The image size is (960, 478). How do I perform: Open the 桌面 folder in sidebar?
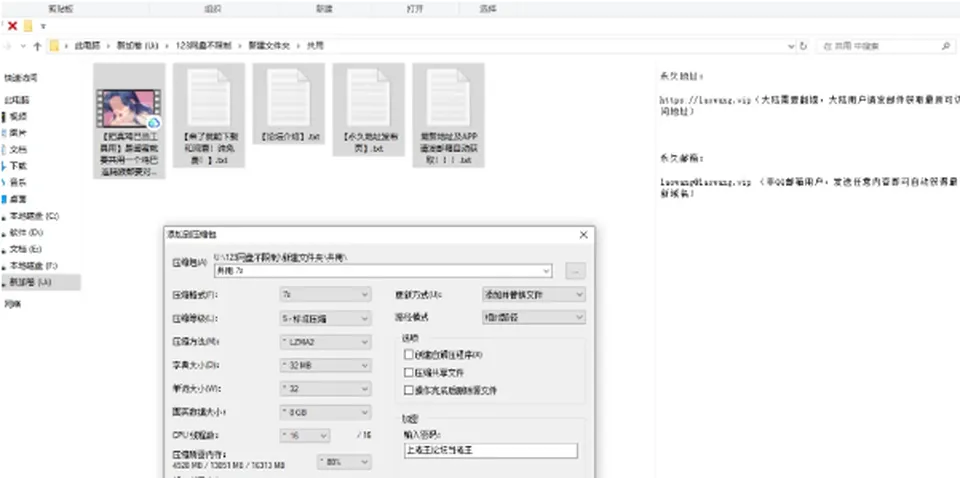click(x=18, y=199)
